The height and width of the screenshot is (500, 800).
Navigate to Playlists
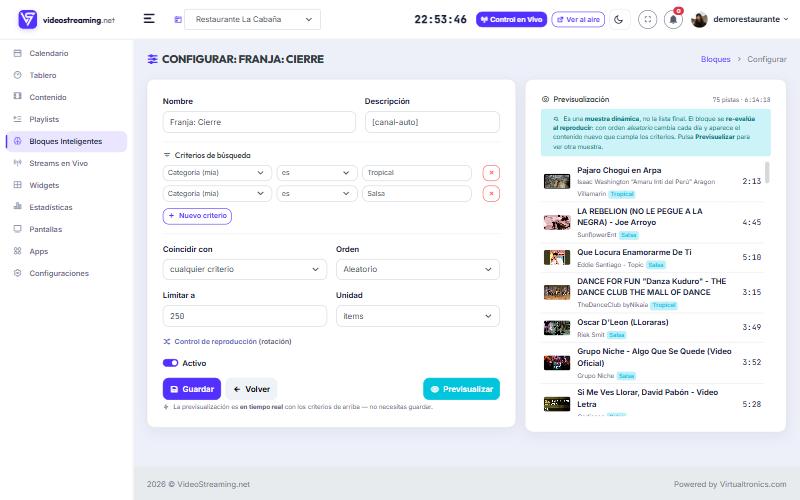click(x=44, y=119)
